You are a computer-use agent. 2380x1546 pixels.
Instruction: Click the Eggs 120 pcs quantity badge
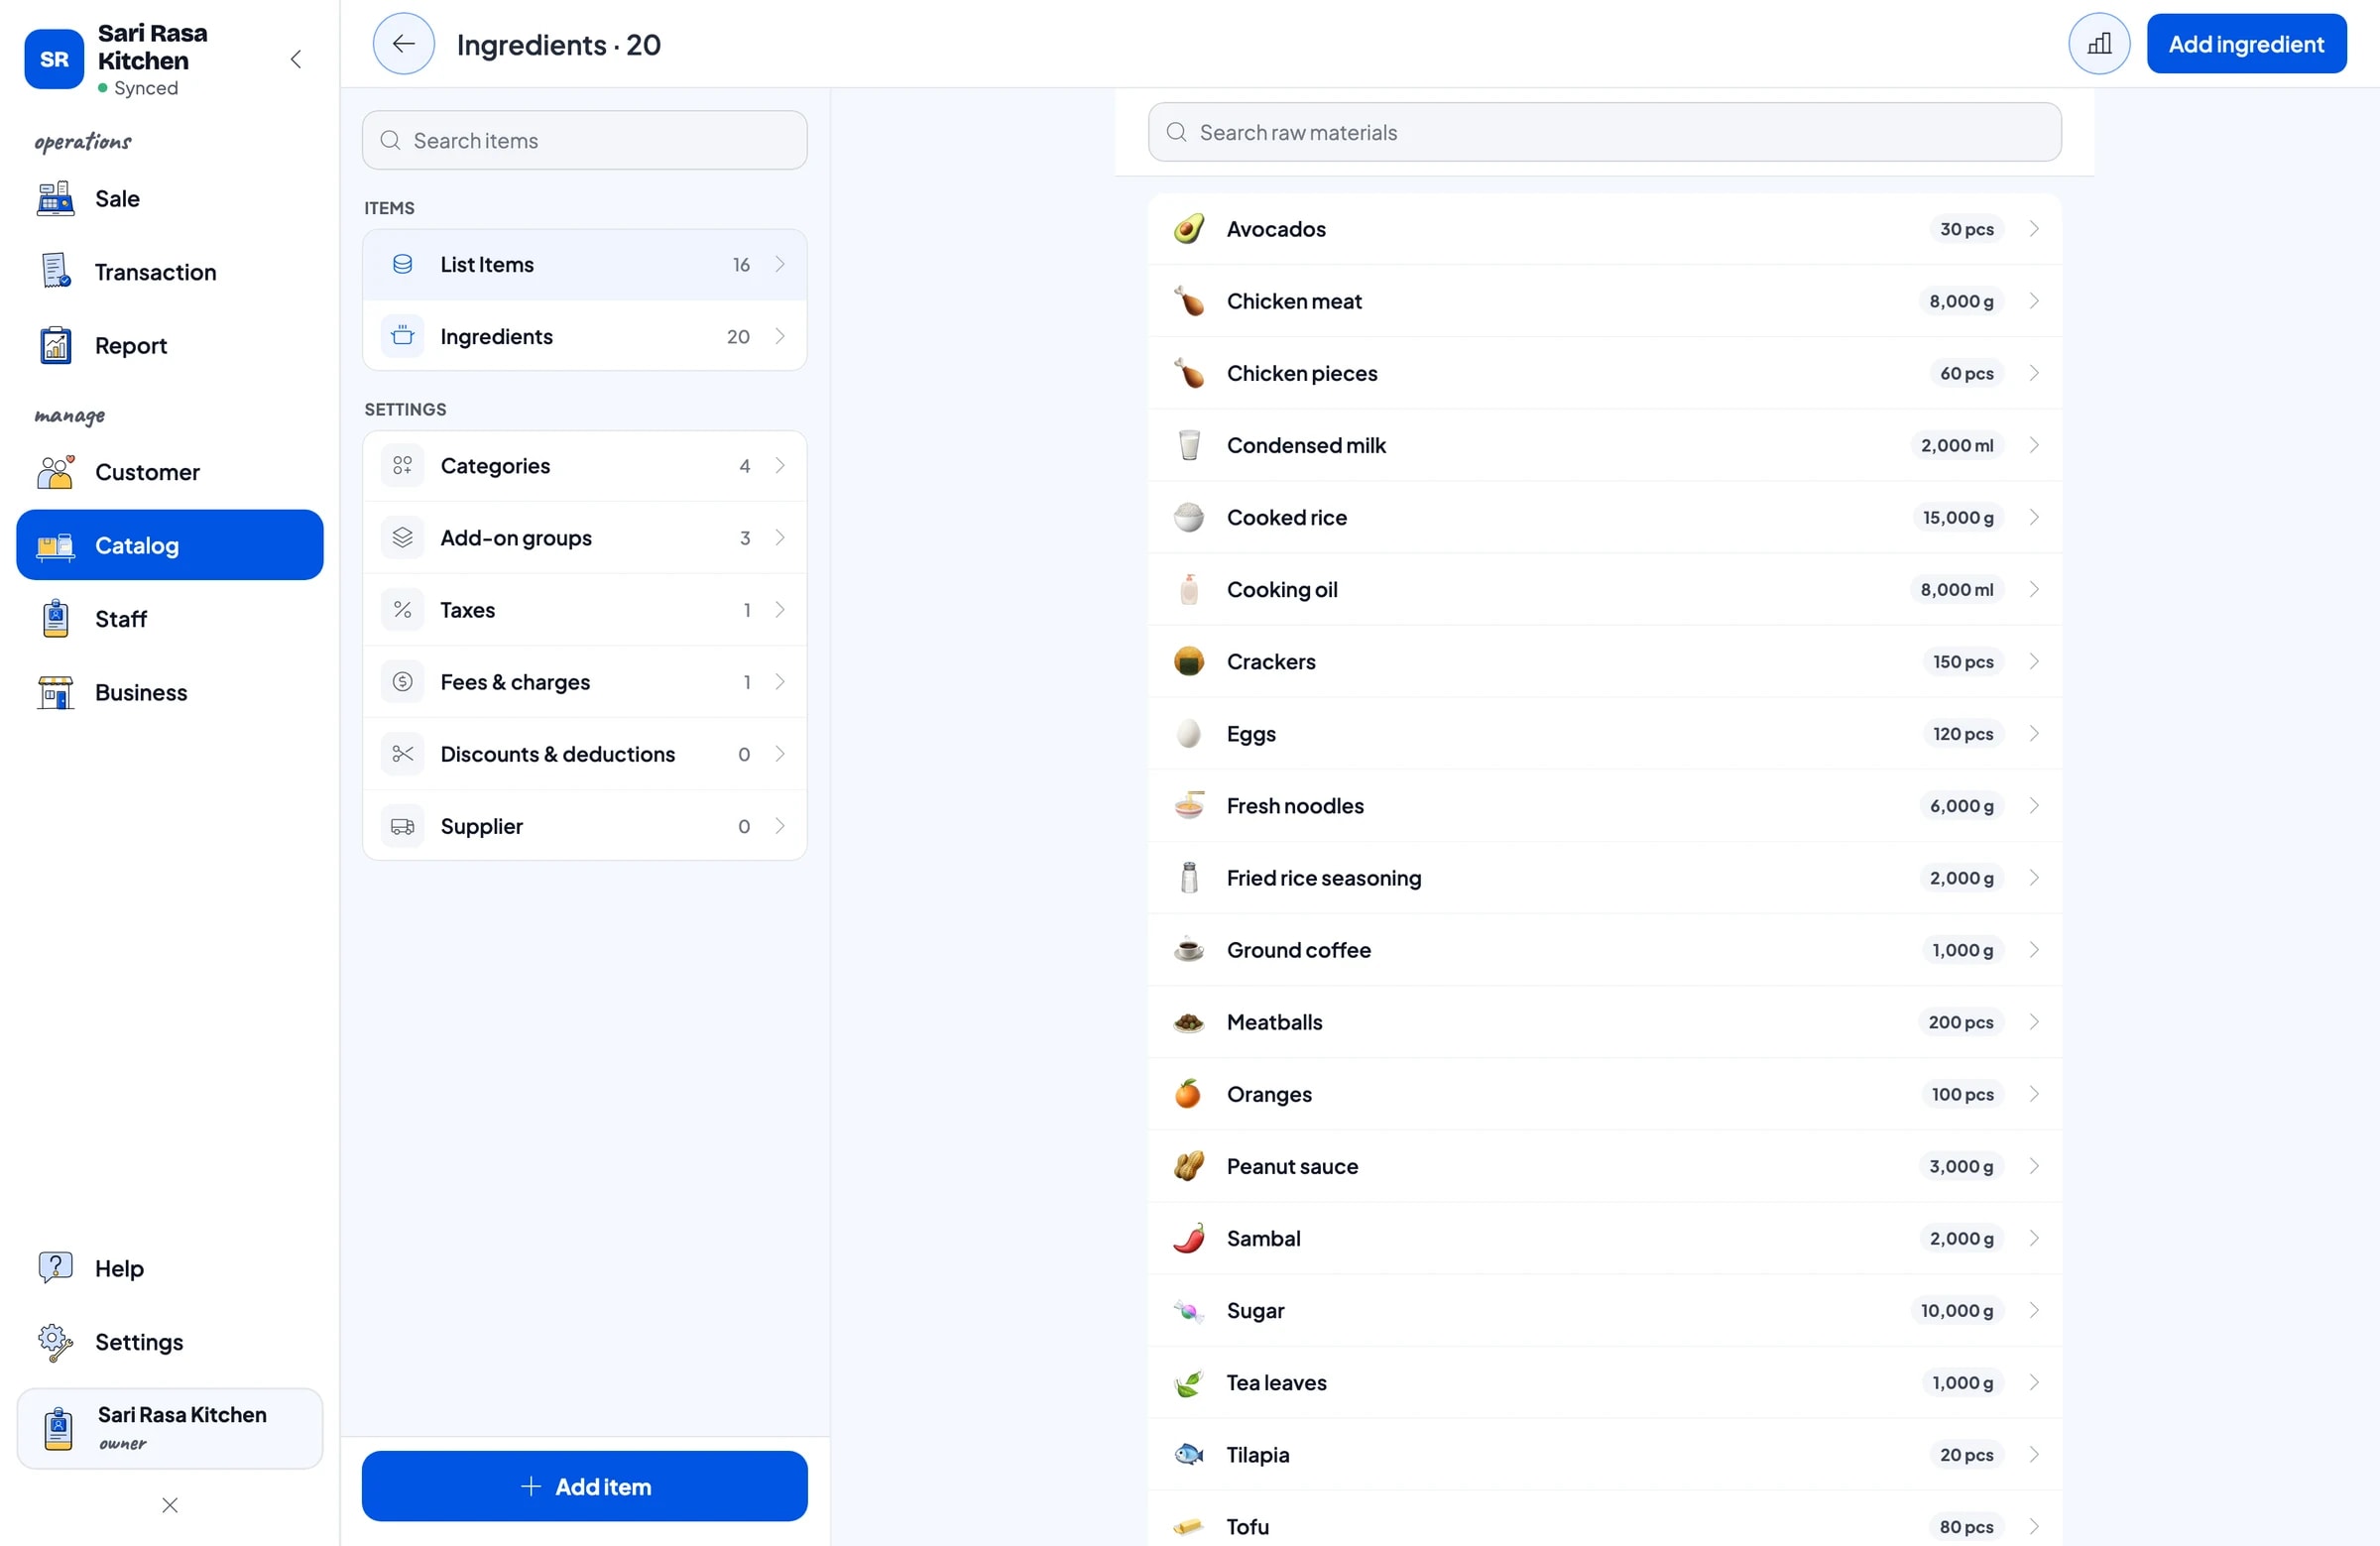tap(1962, 733)
